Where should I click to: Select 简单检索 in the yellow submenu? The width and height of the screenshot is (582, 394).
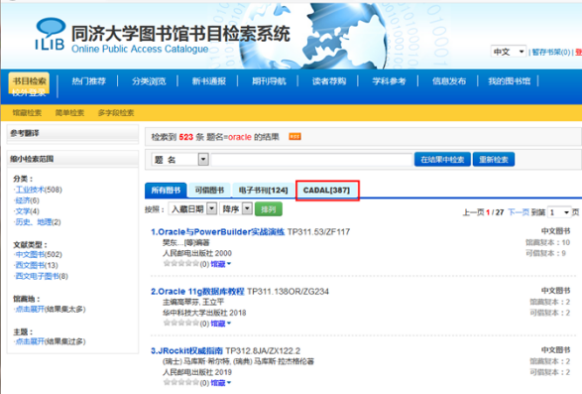[69, 113]
